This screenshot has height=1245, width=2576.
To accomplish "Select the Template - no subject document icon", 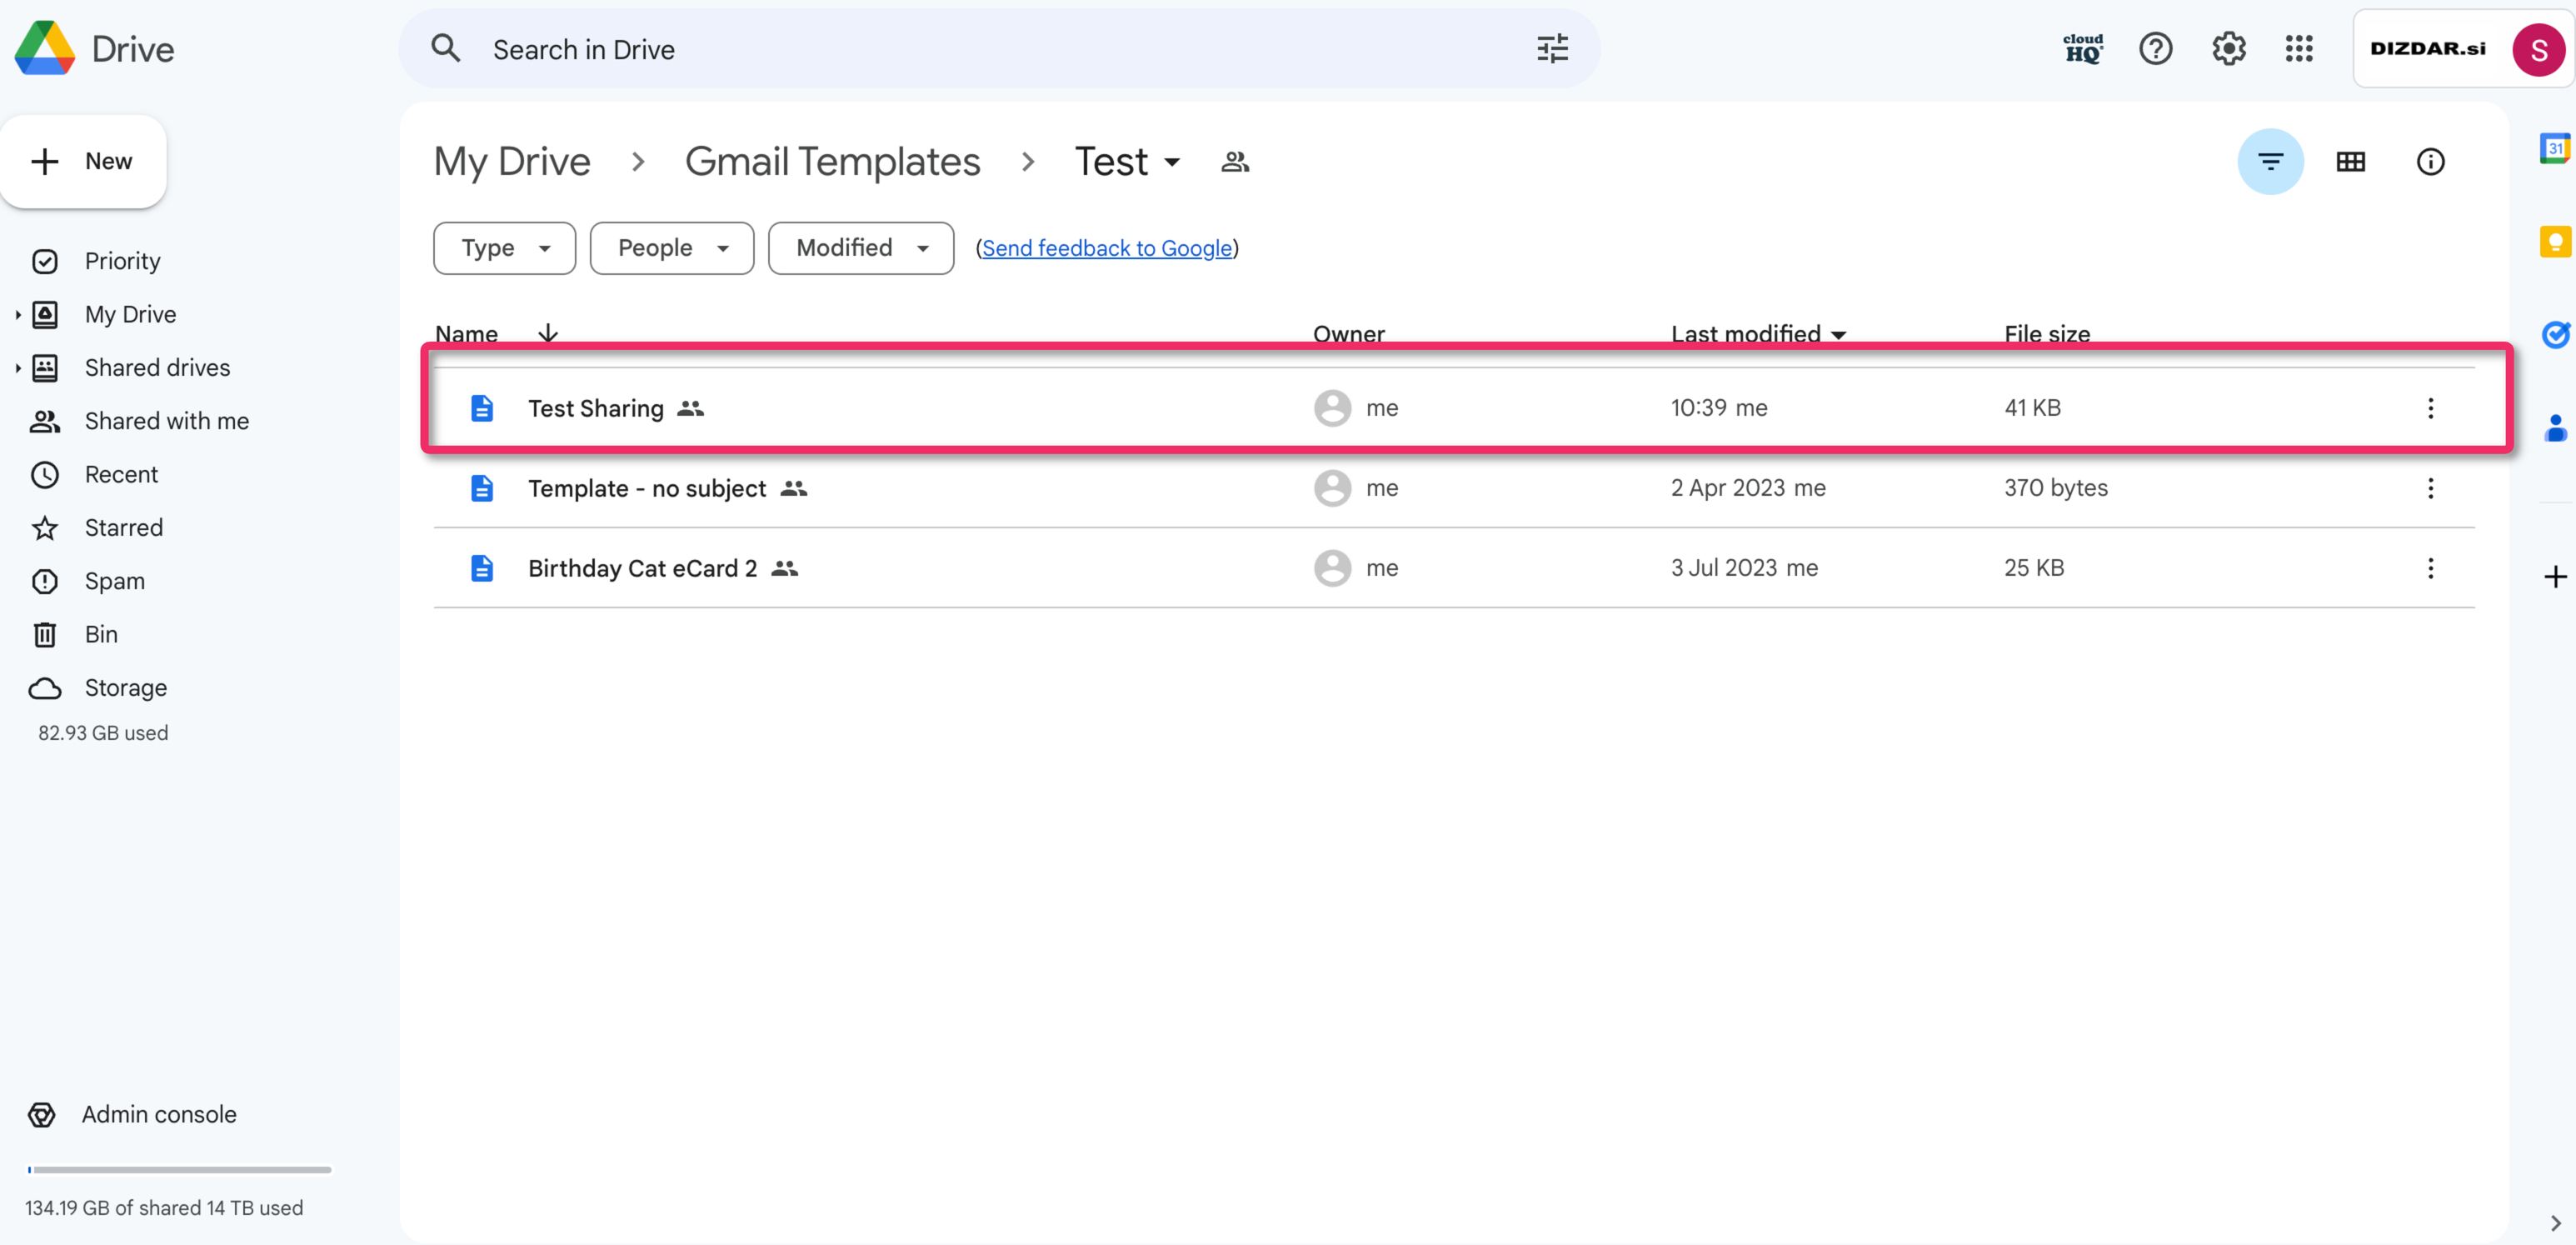I will pos(482,488).
